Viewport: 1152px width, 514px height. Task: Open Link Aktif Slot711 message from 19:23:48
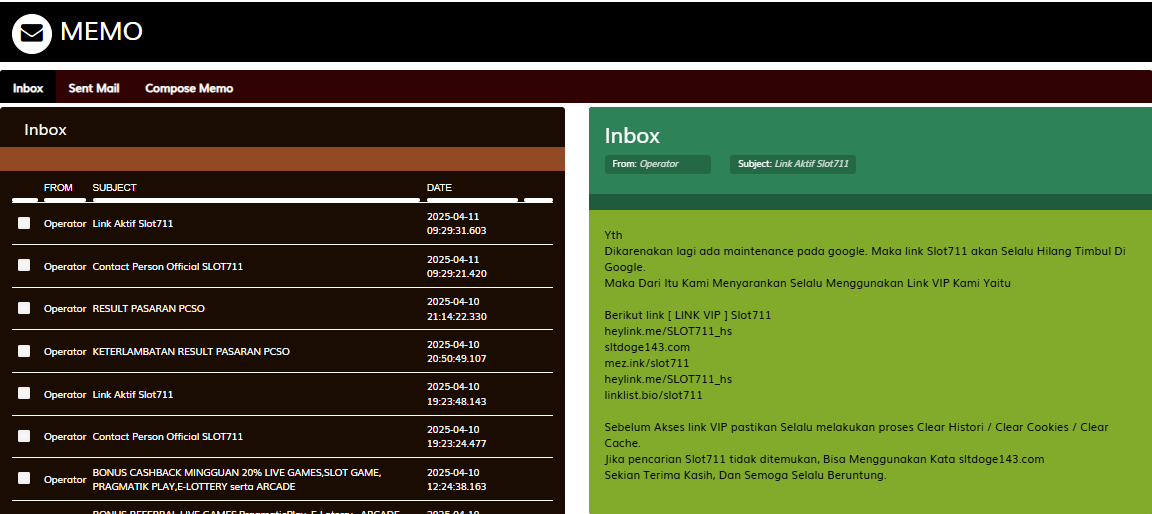(x=133, y=394)
